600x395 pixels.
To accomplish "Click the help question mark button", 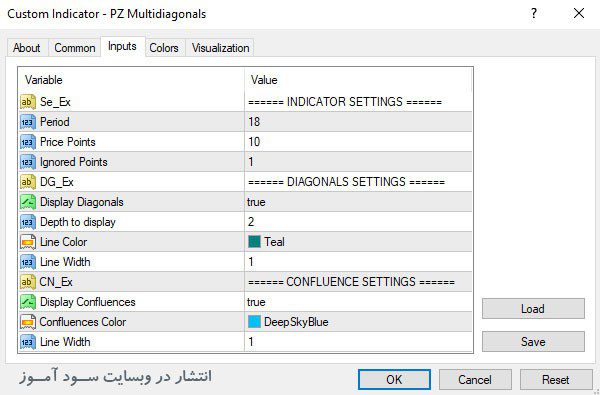I will click(534, 13).
